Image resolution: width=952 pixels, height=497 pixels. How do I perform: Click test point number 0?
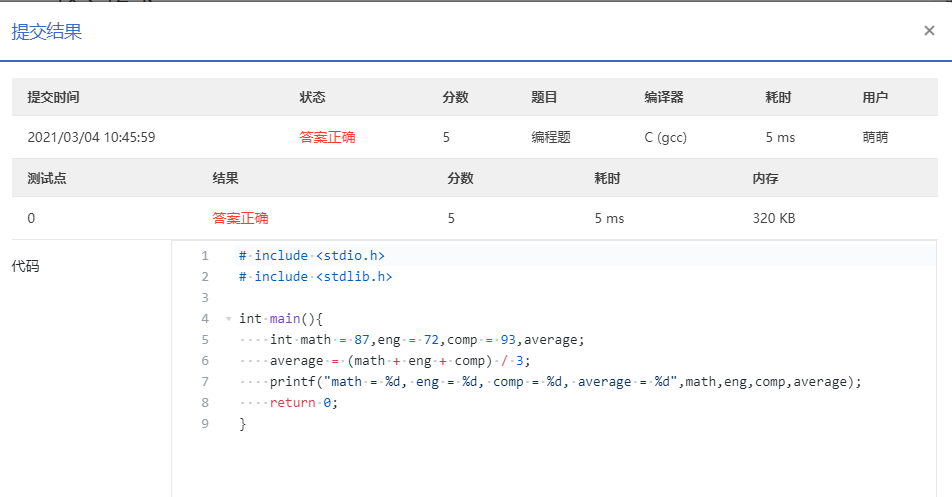tap(31, 218)
